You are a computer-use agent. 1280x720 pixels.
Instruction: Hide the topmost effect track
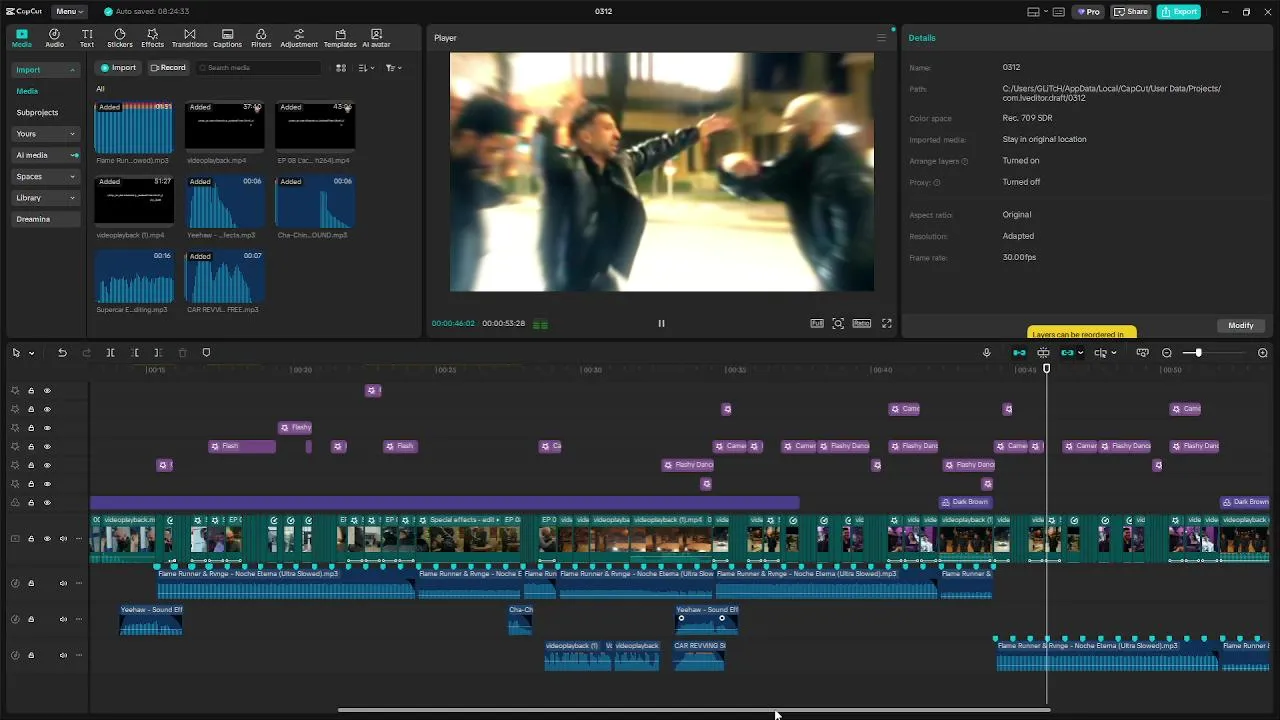47,391
